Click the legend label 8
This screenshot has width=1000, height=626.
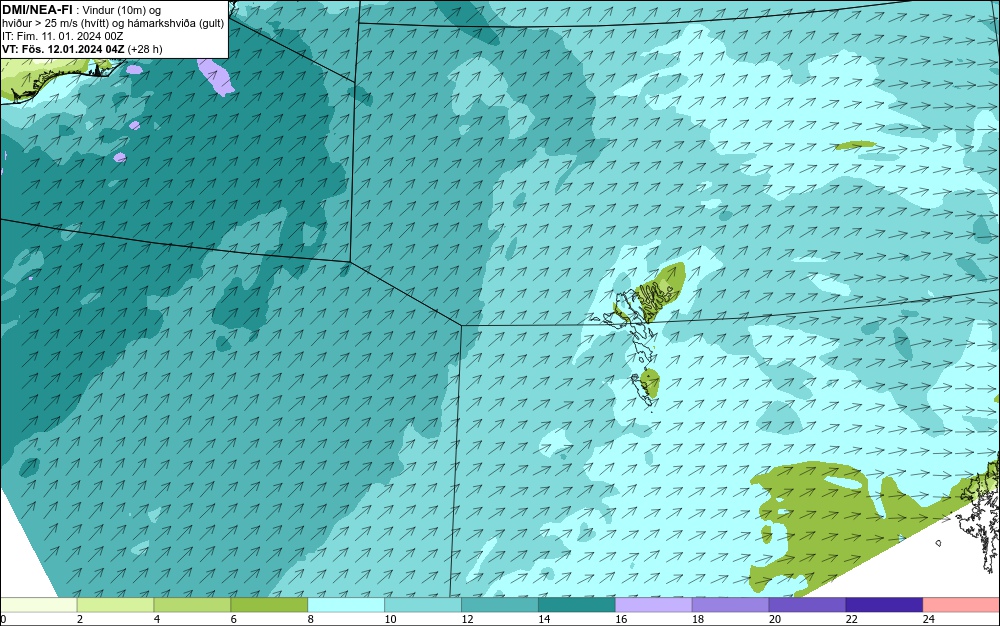point(311,619)
